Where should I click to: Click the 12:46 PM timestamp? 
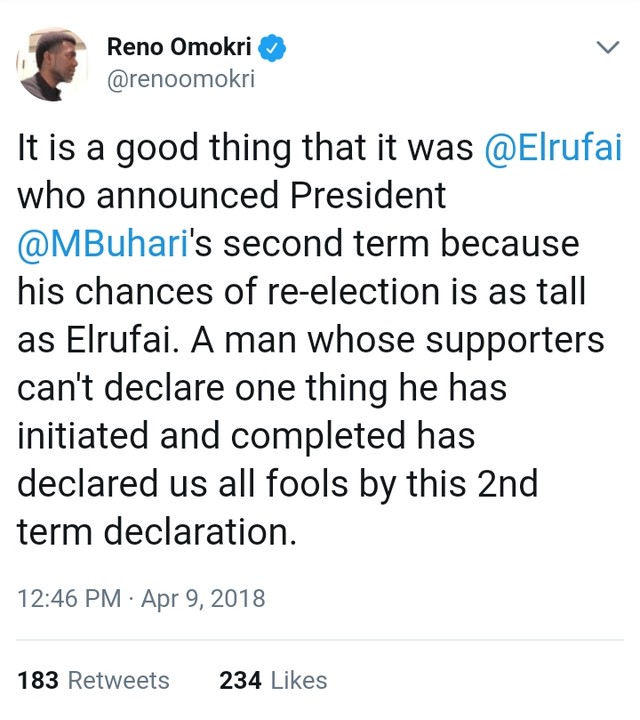pyautogui.click(x=69, y=598)
